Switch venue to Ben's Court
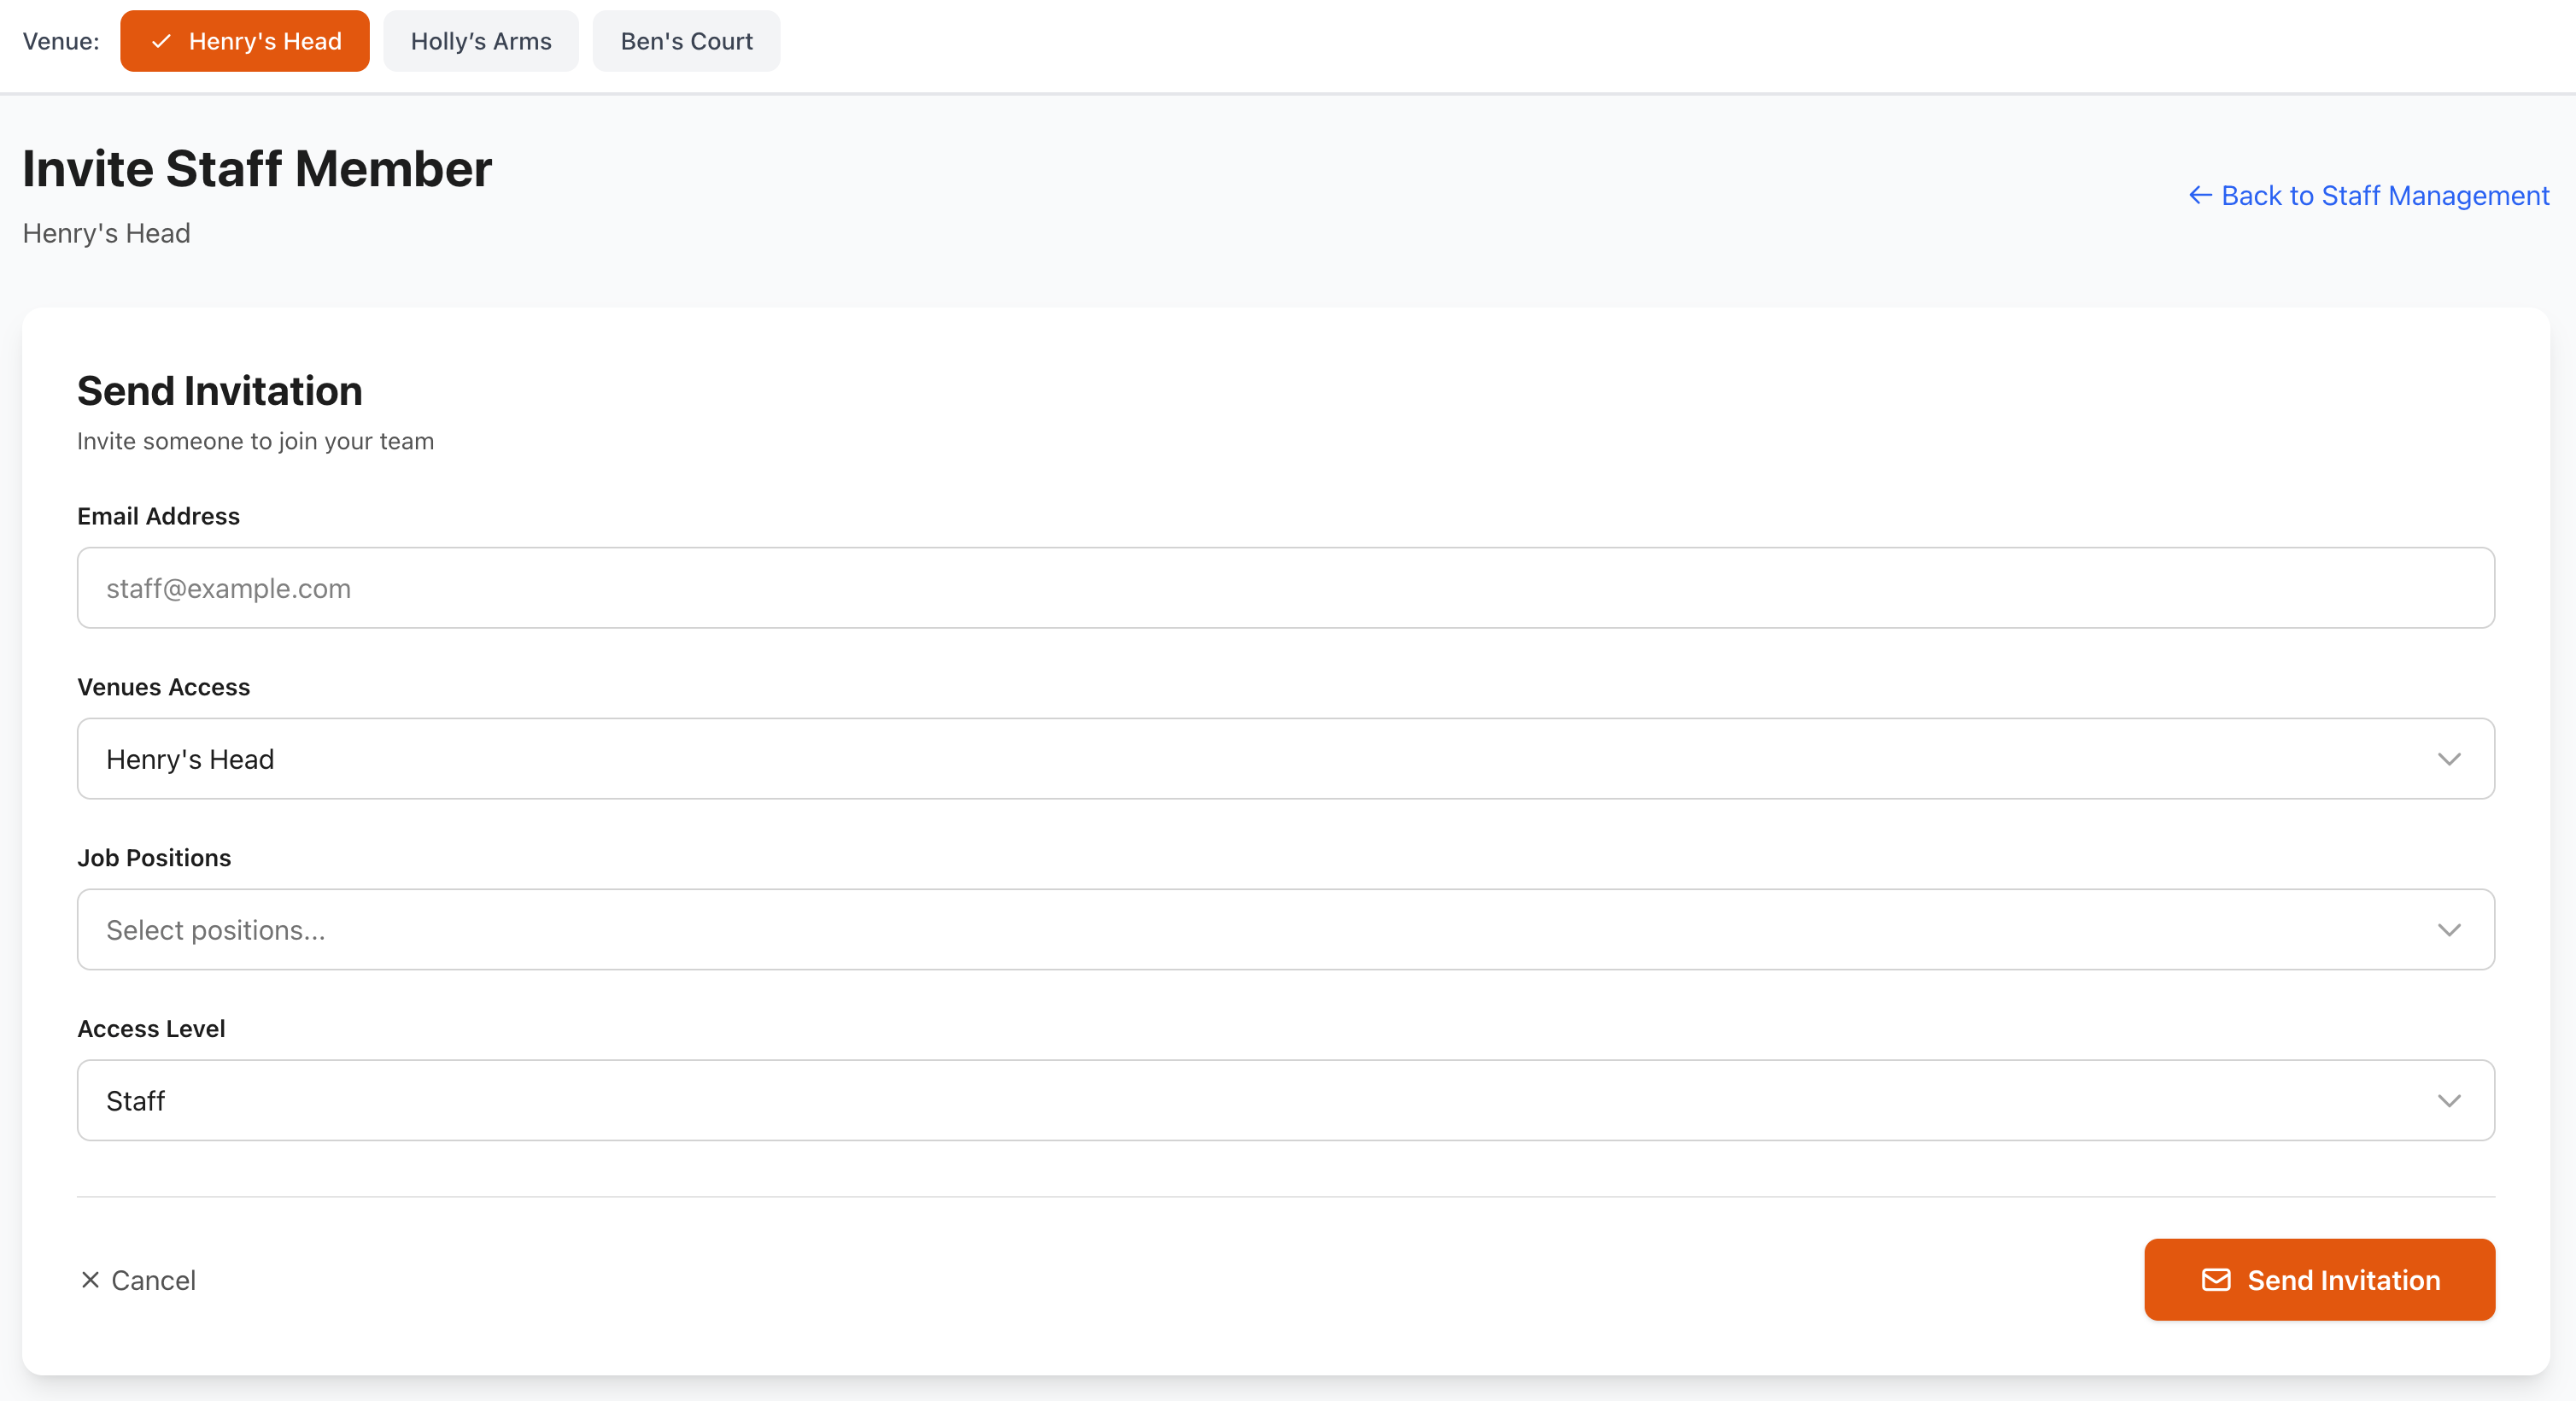 (x=686, y=41)
